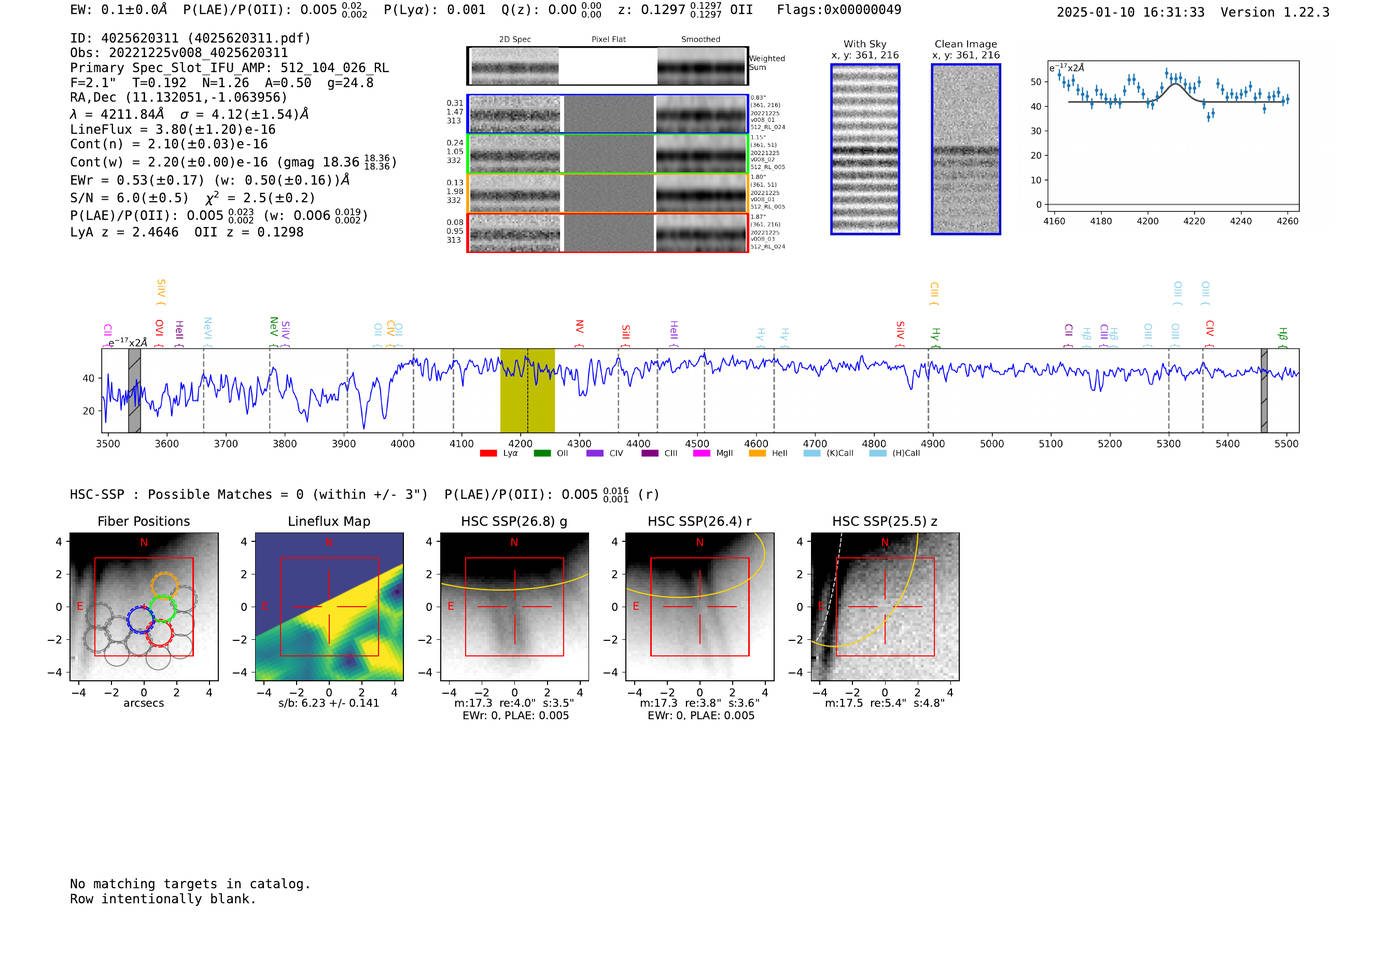Viewport: 1400px width, 953px height.
Task: Click the 'Obs: 20221225v008_4025620311' line
Action: [x=179, y=53]
